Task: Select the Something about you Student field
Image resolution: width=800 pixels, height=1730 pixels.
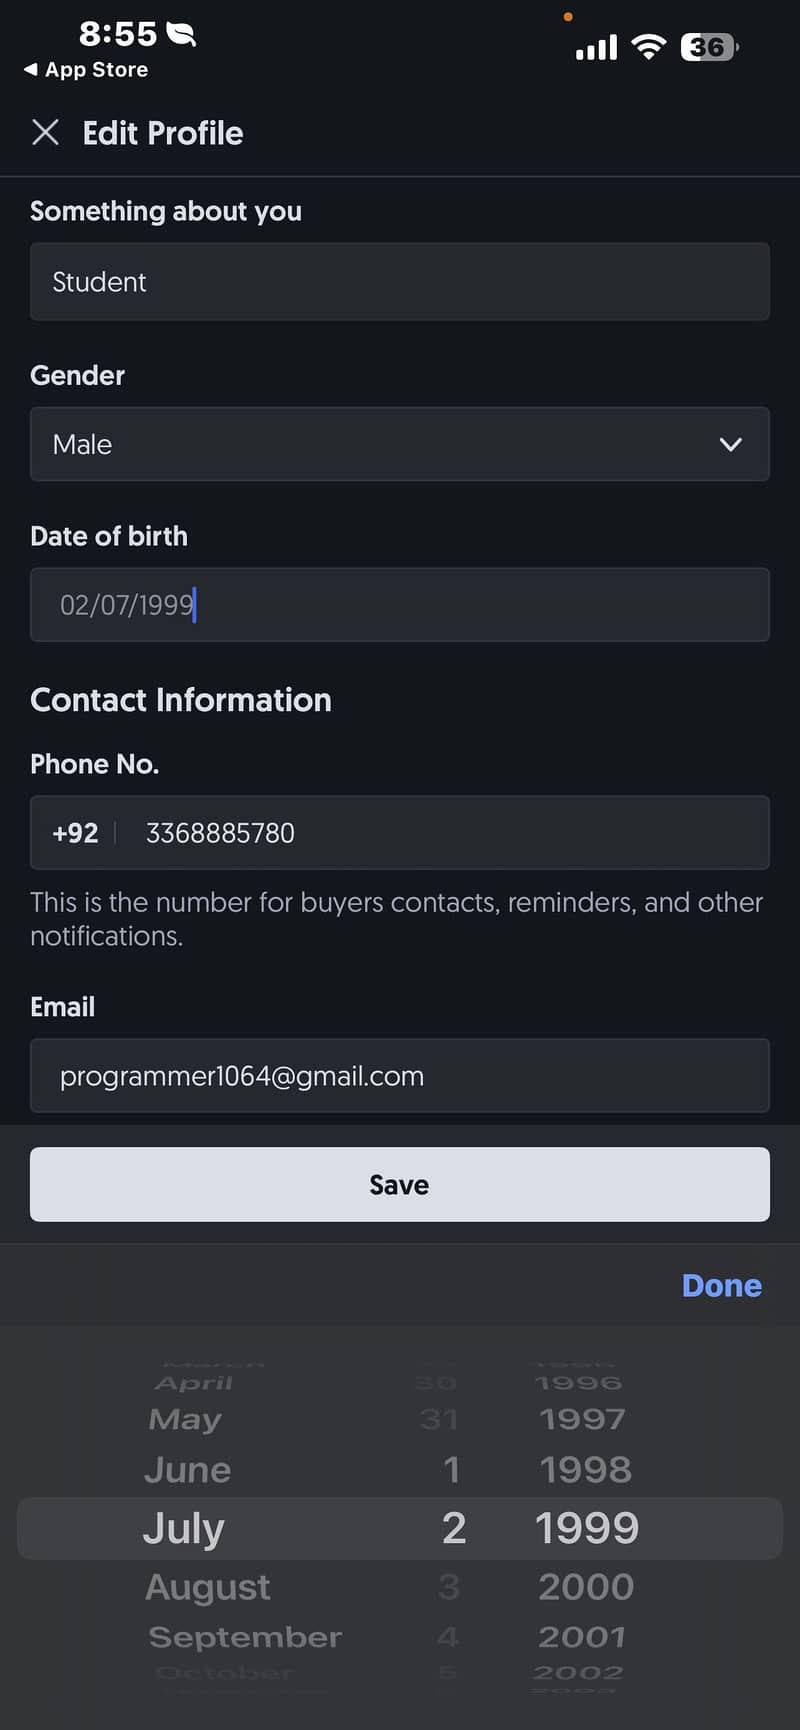Action: tap(400, 282)
